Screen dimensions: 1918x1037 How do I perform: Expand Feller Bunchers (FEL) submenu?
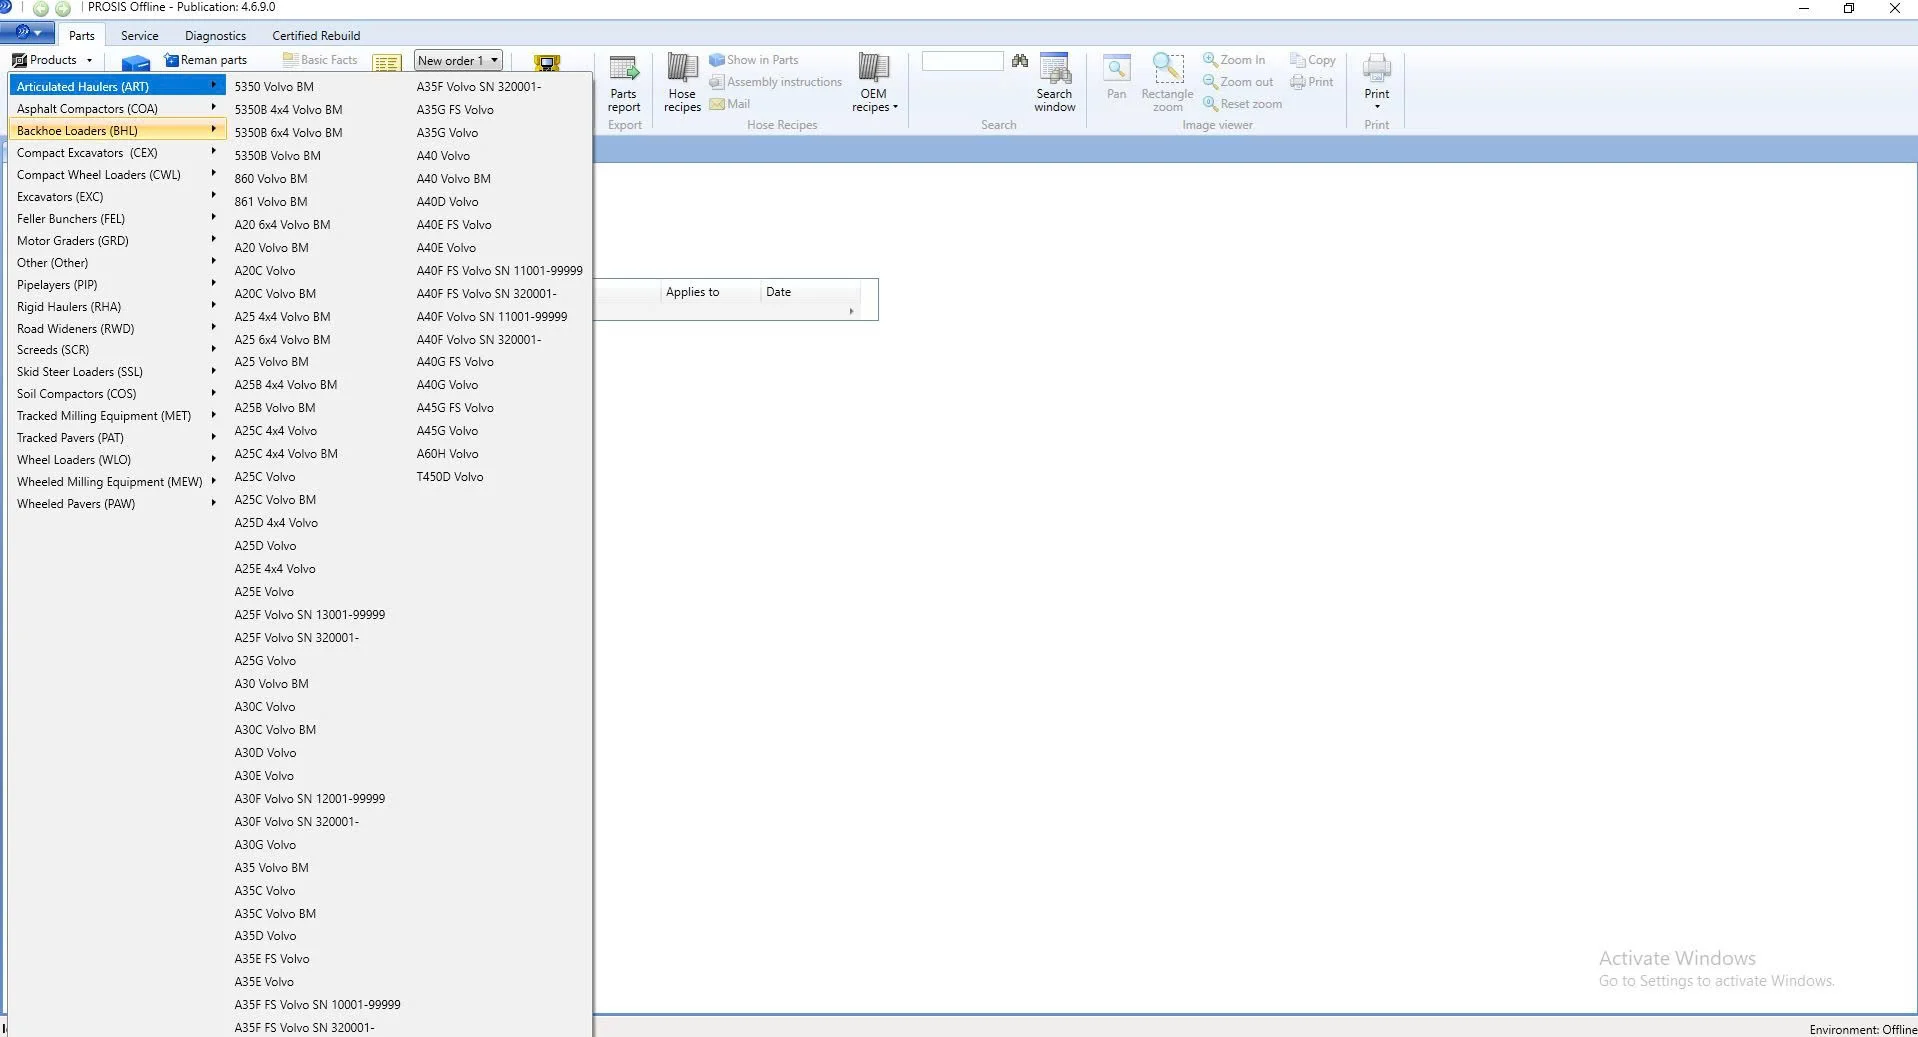tap(118, 219)
